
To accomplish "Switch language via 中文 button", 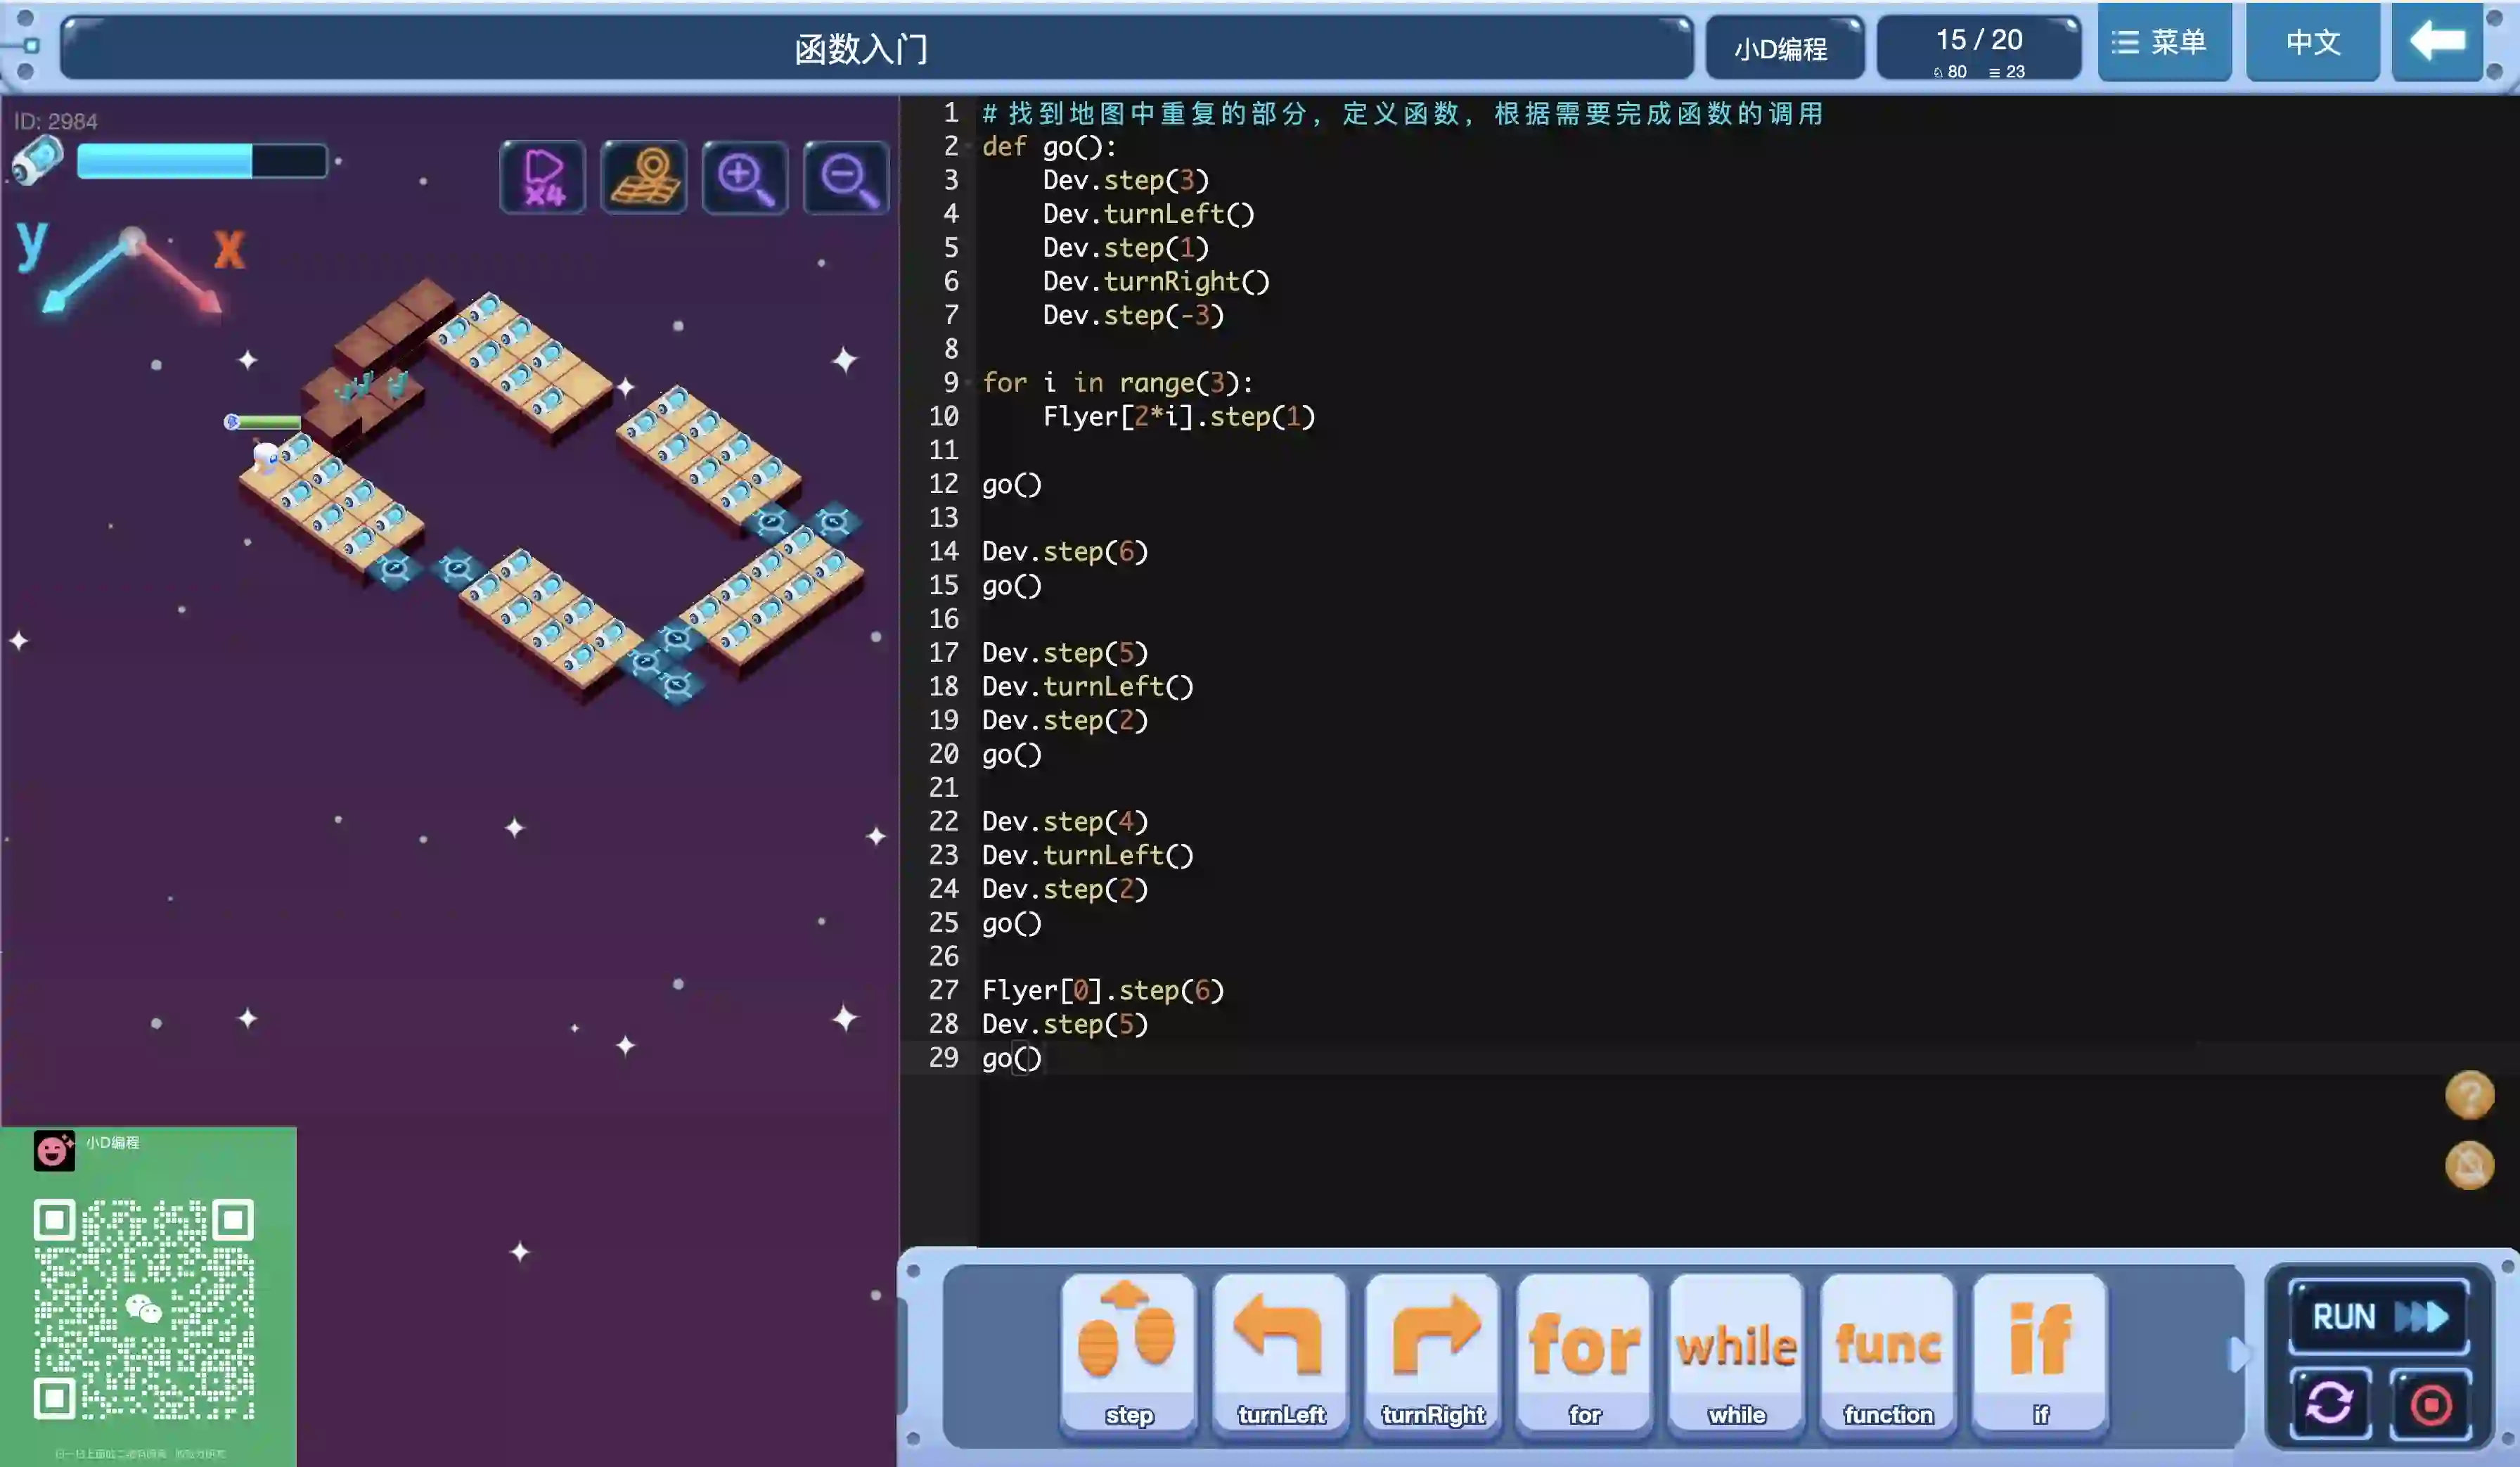I will 2312,42.
